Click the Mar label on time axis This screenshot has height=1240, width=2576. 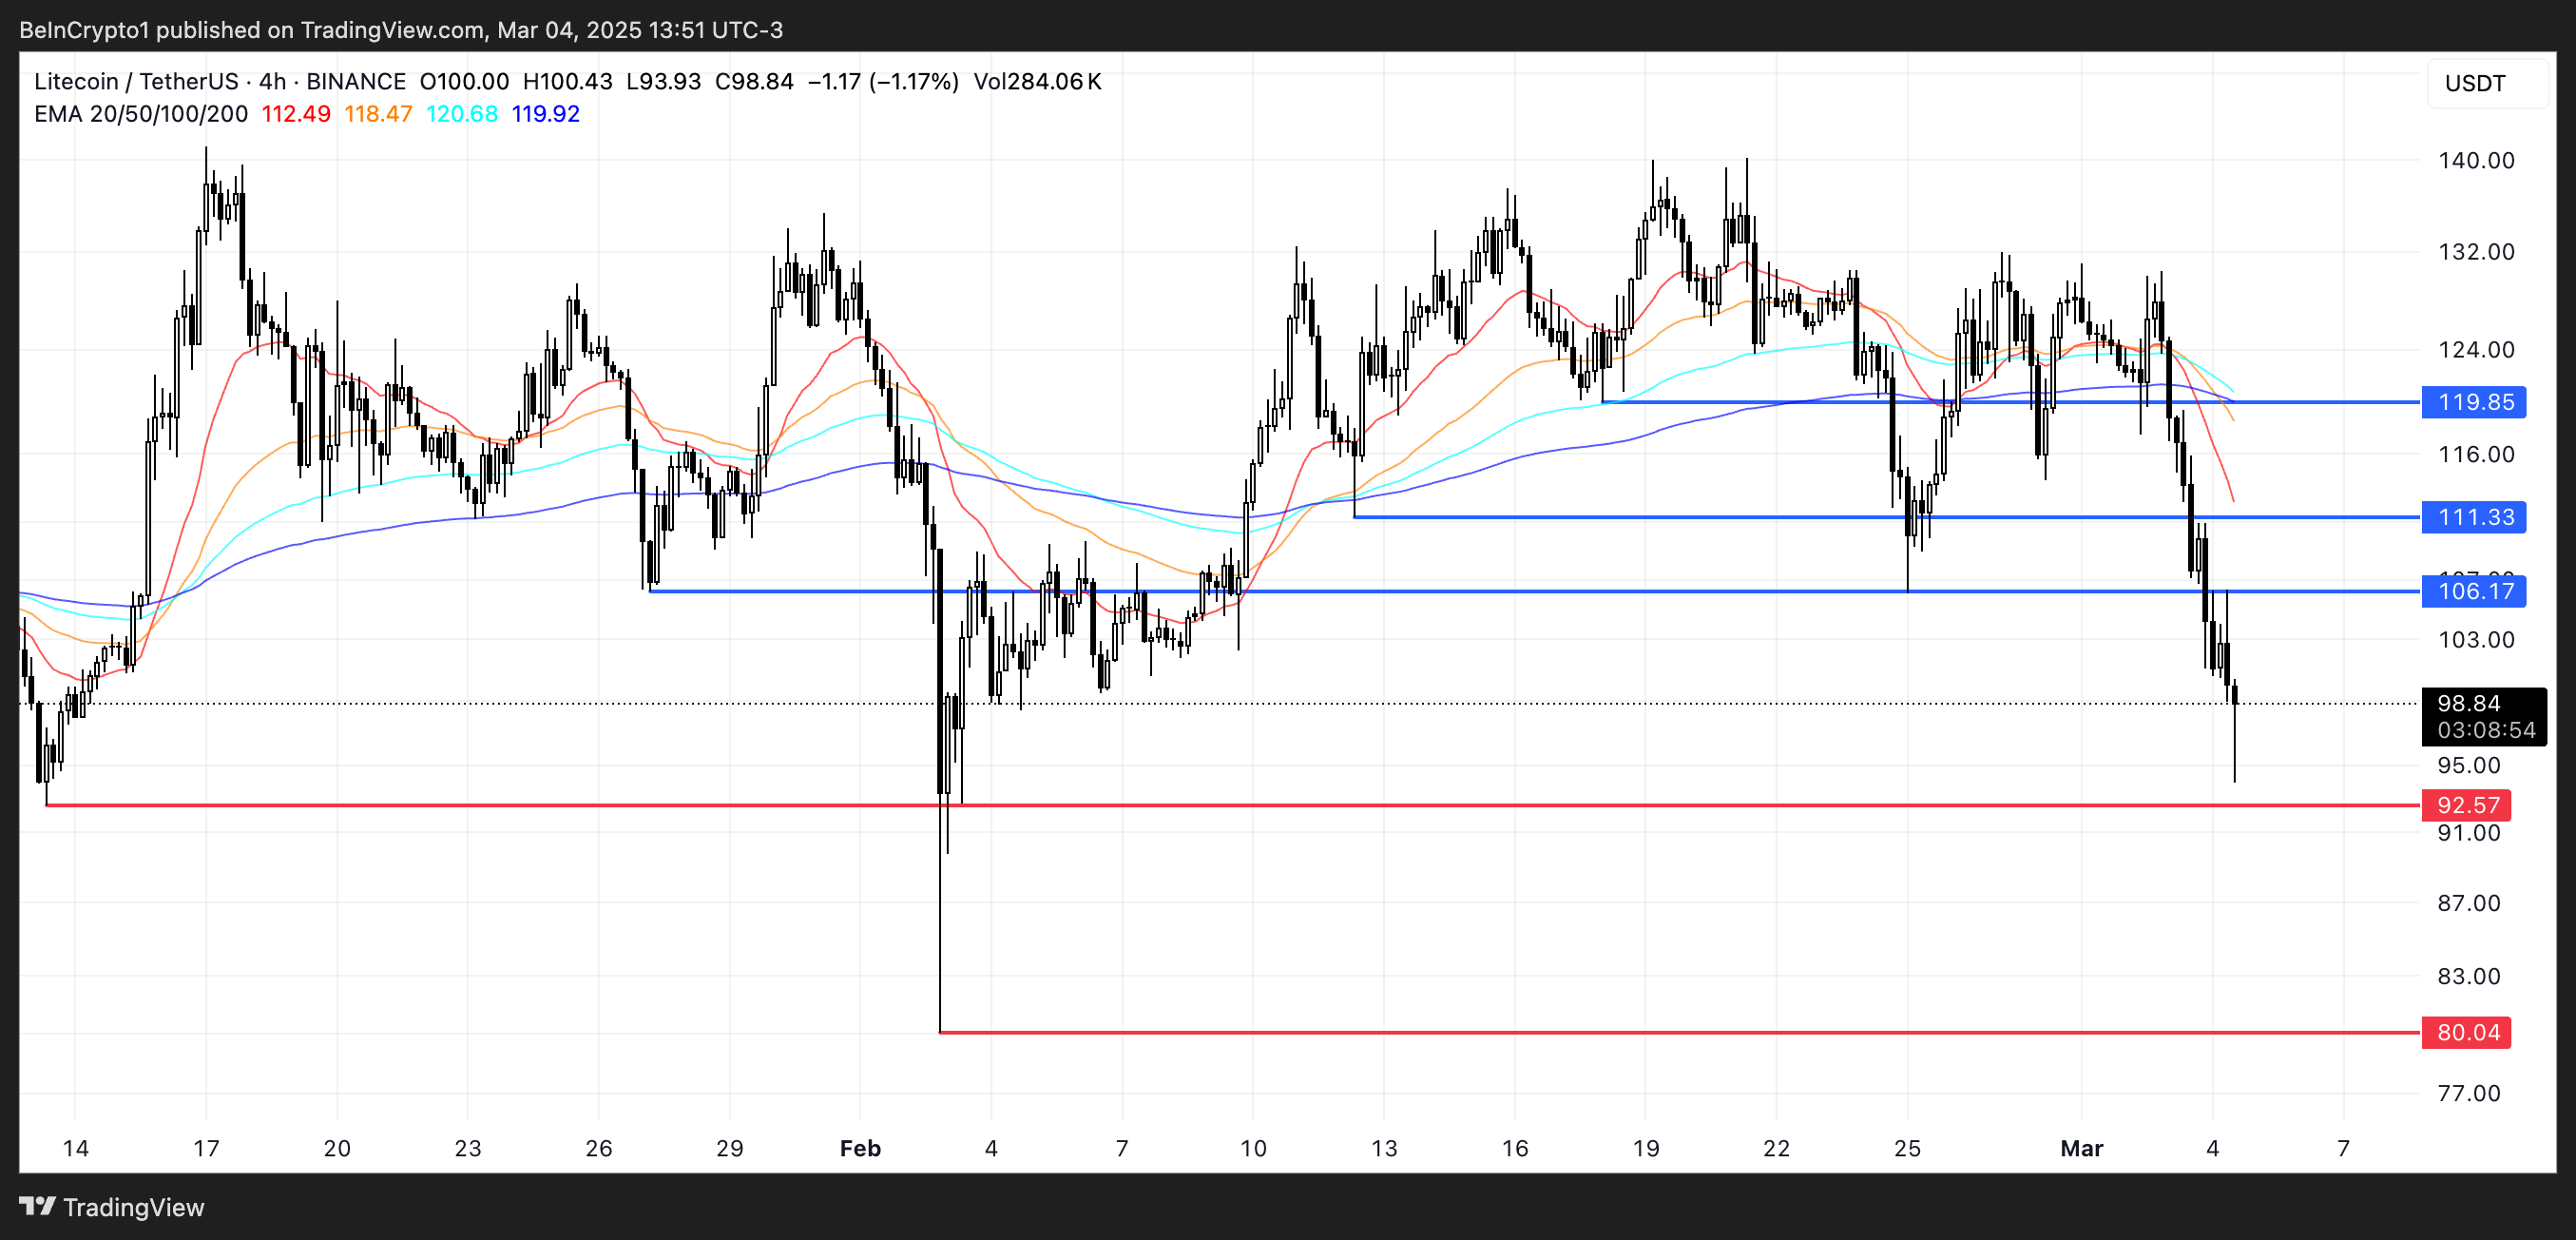coord(2081,1148)
